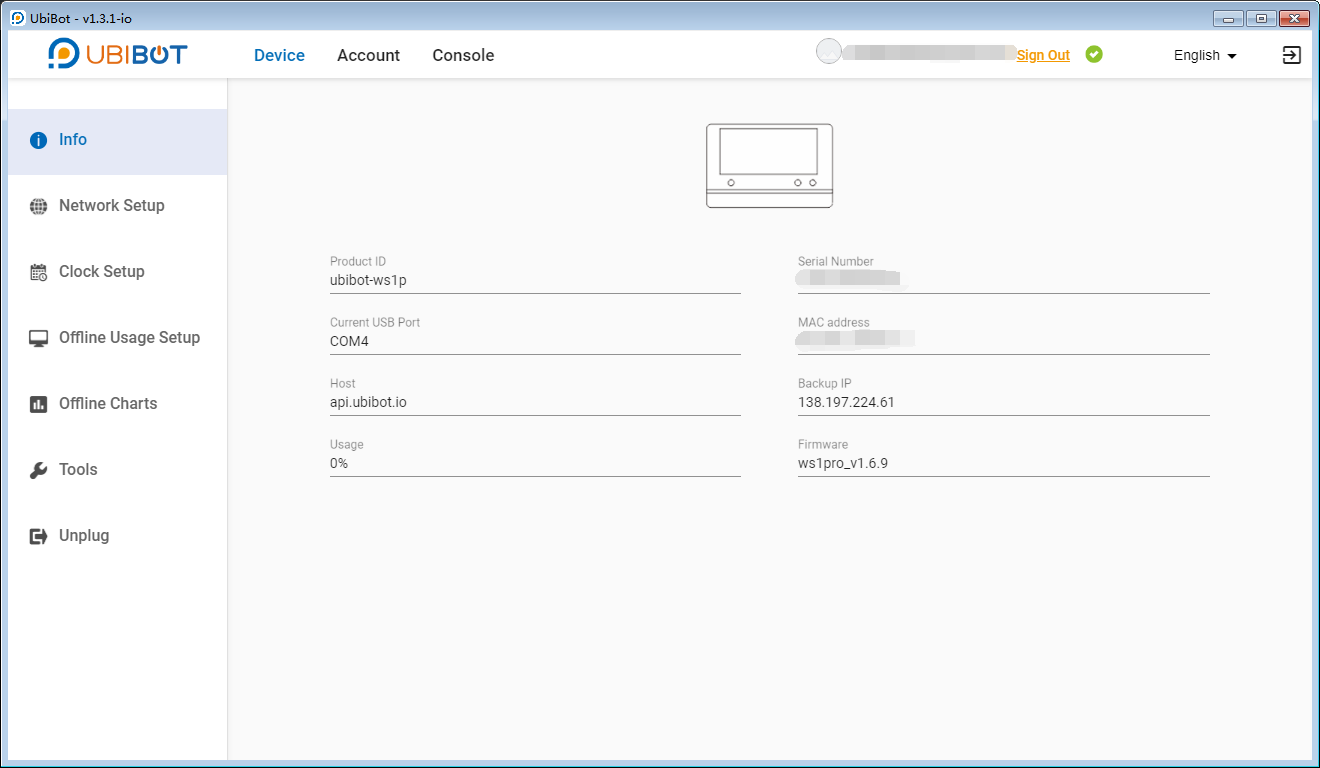Click the Sign Out link

click(x=1043, y=56)
